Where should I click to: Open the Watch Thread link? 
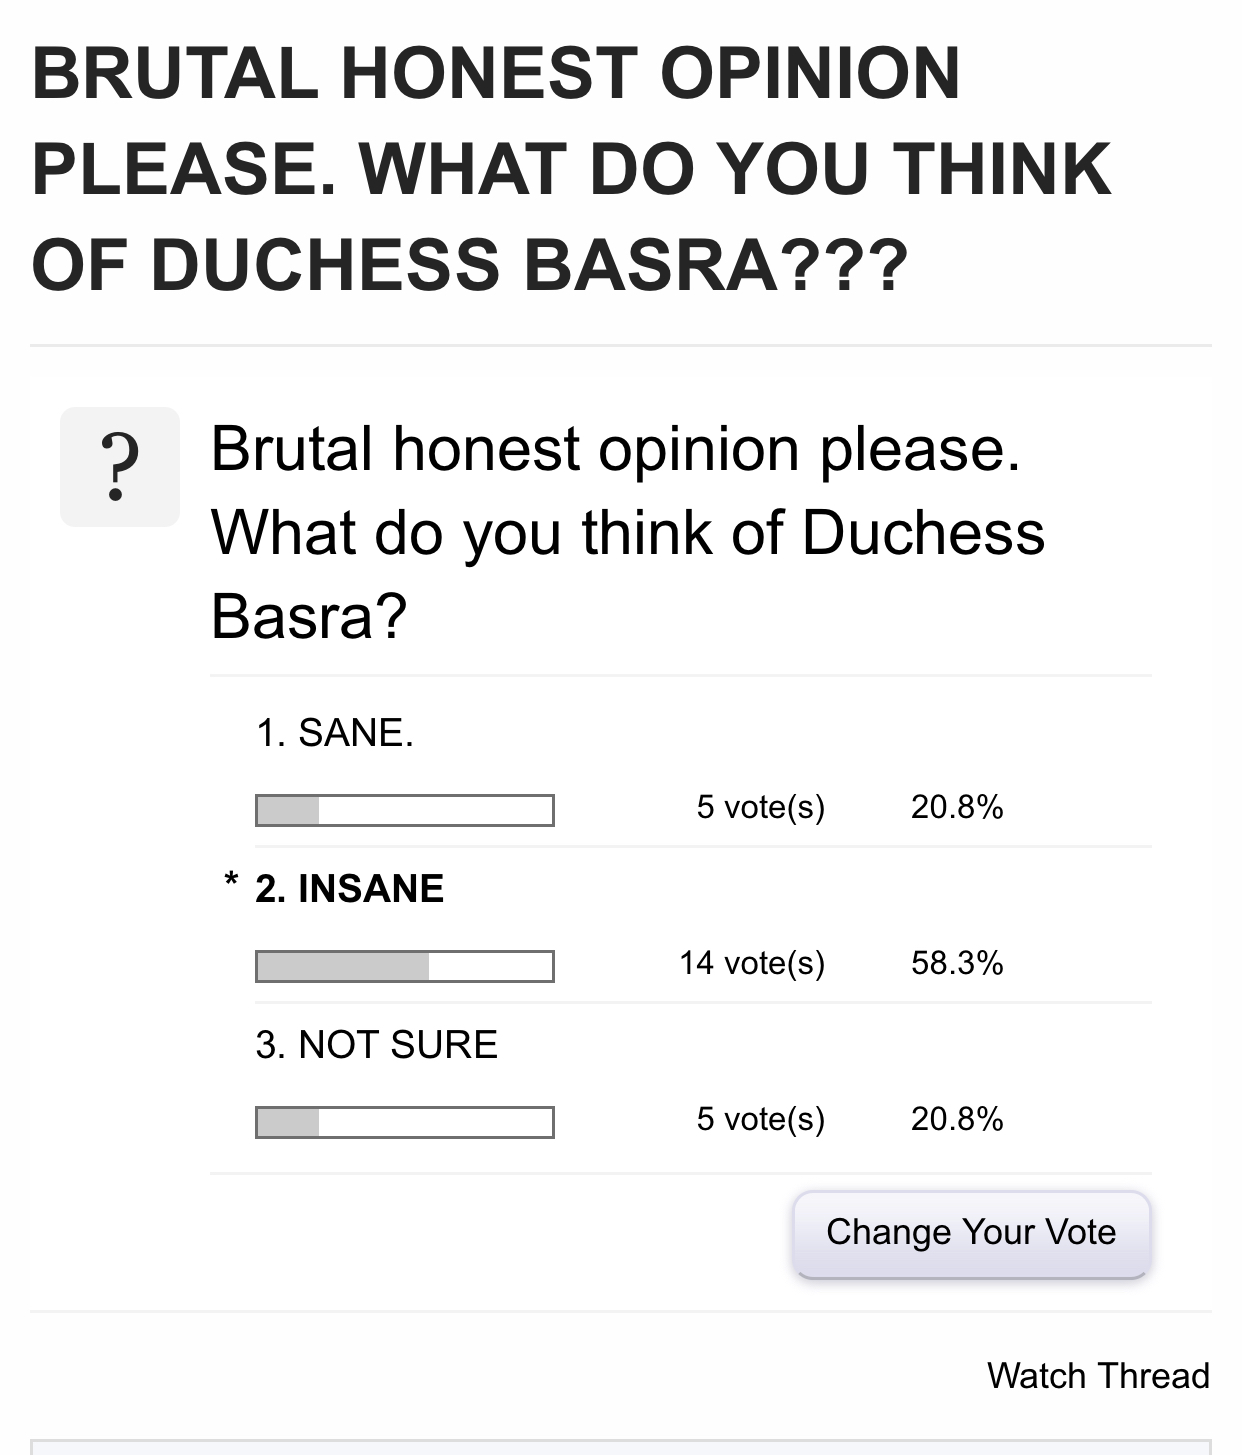click(1097, 1376)
